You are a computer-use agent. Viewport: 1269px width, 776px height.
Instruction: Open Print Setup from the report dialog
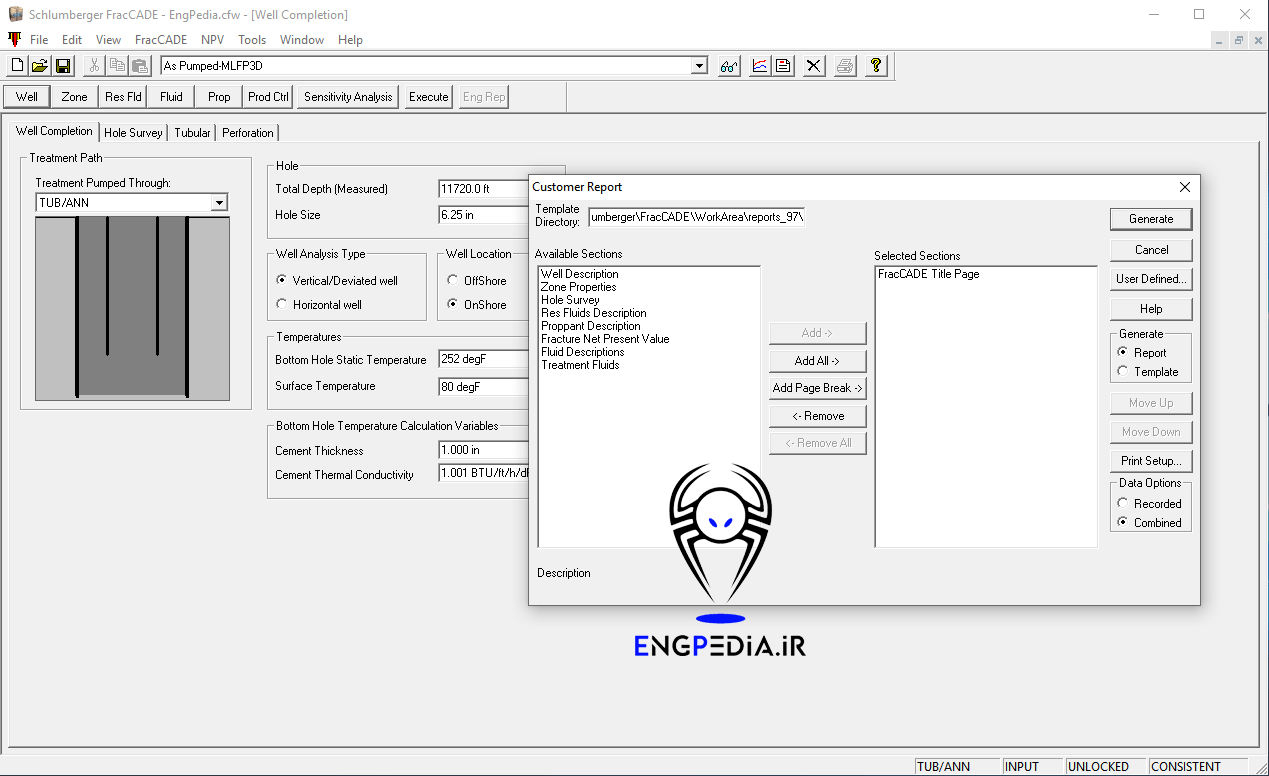pyautogui.click(x=1150, y=461)
